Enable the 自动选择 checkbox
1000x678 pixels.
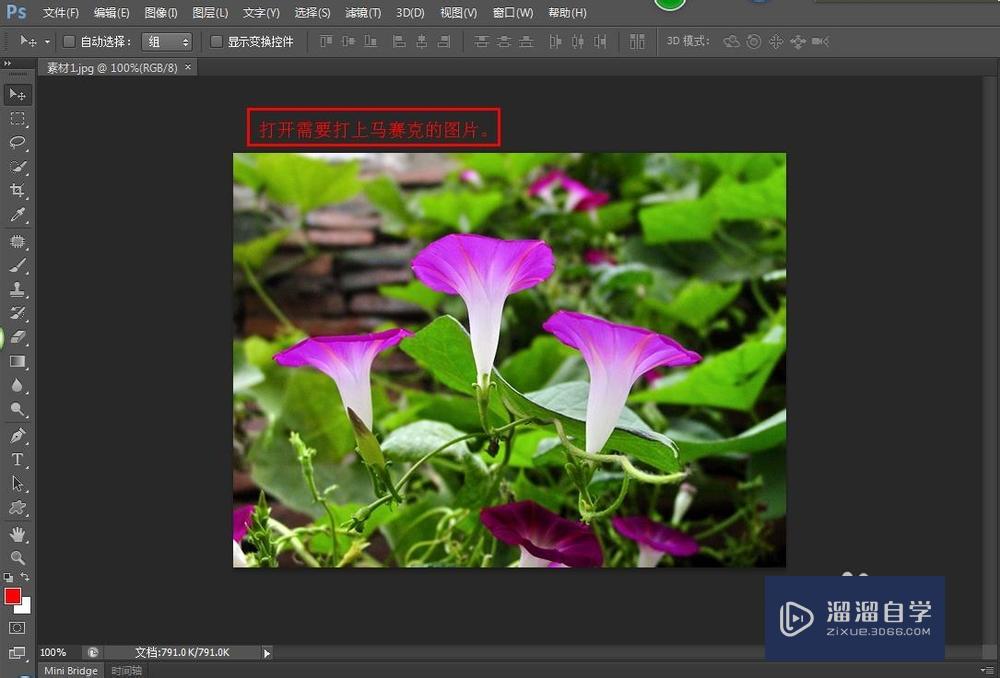point(69,42)
